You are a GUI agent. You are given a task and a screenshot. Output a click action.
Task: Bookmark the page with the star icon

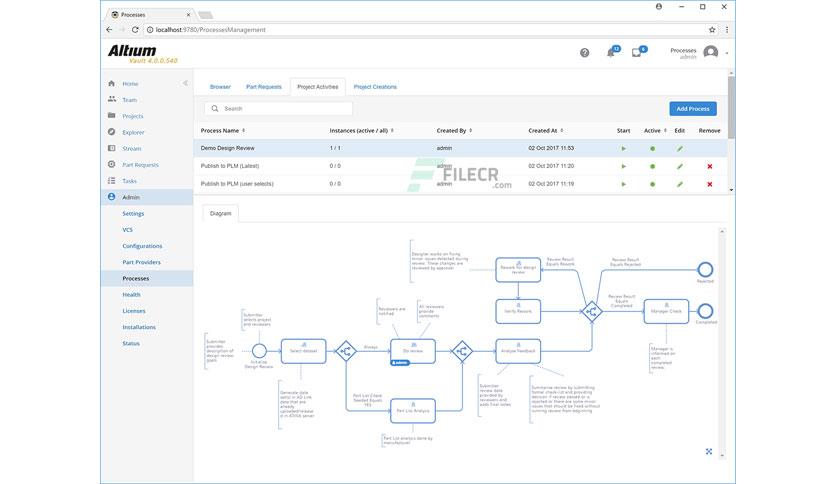pyautogui.click(x=712, y=30)
